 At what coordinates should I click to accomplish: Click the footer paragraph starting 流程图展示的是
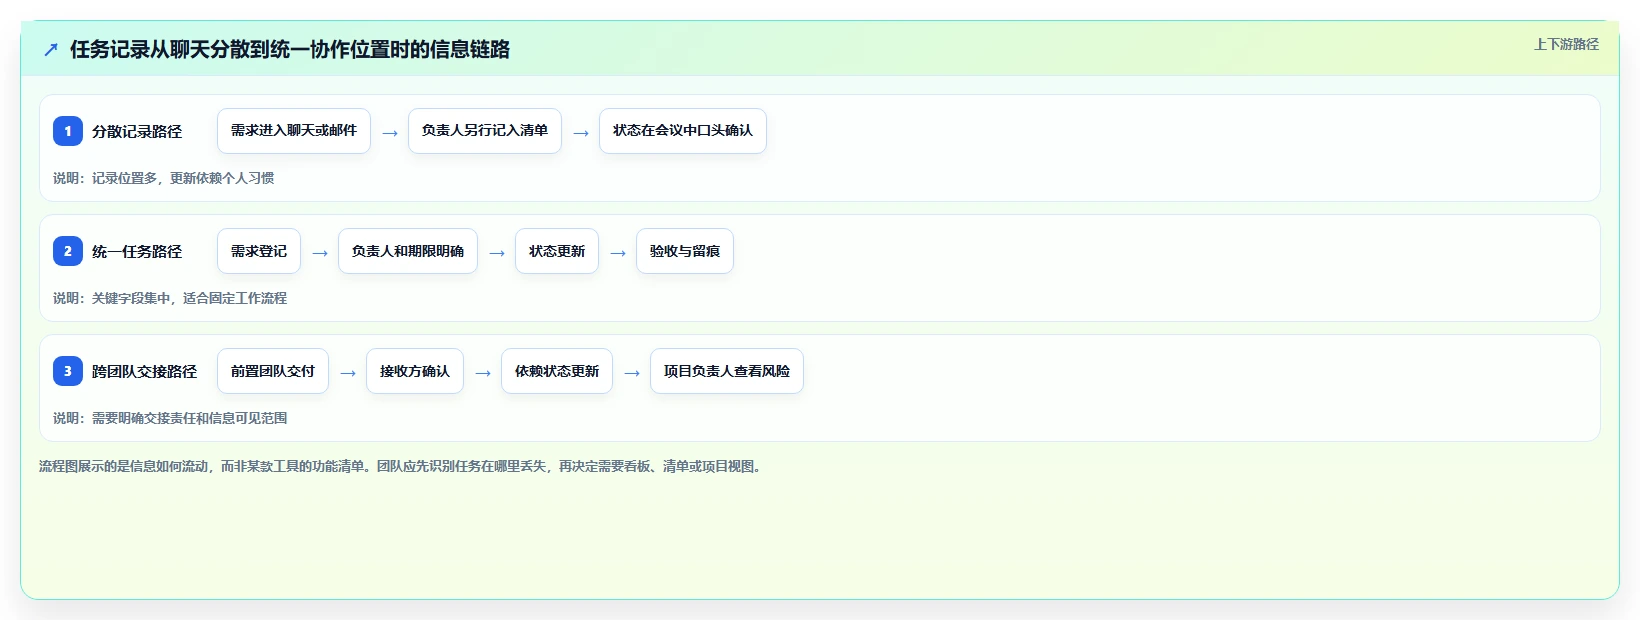(403, 466)
